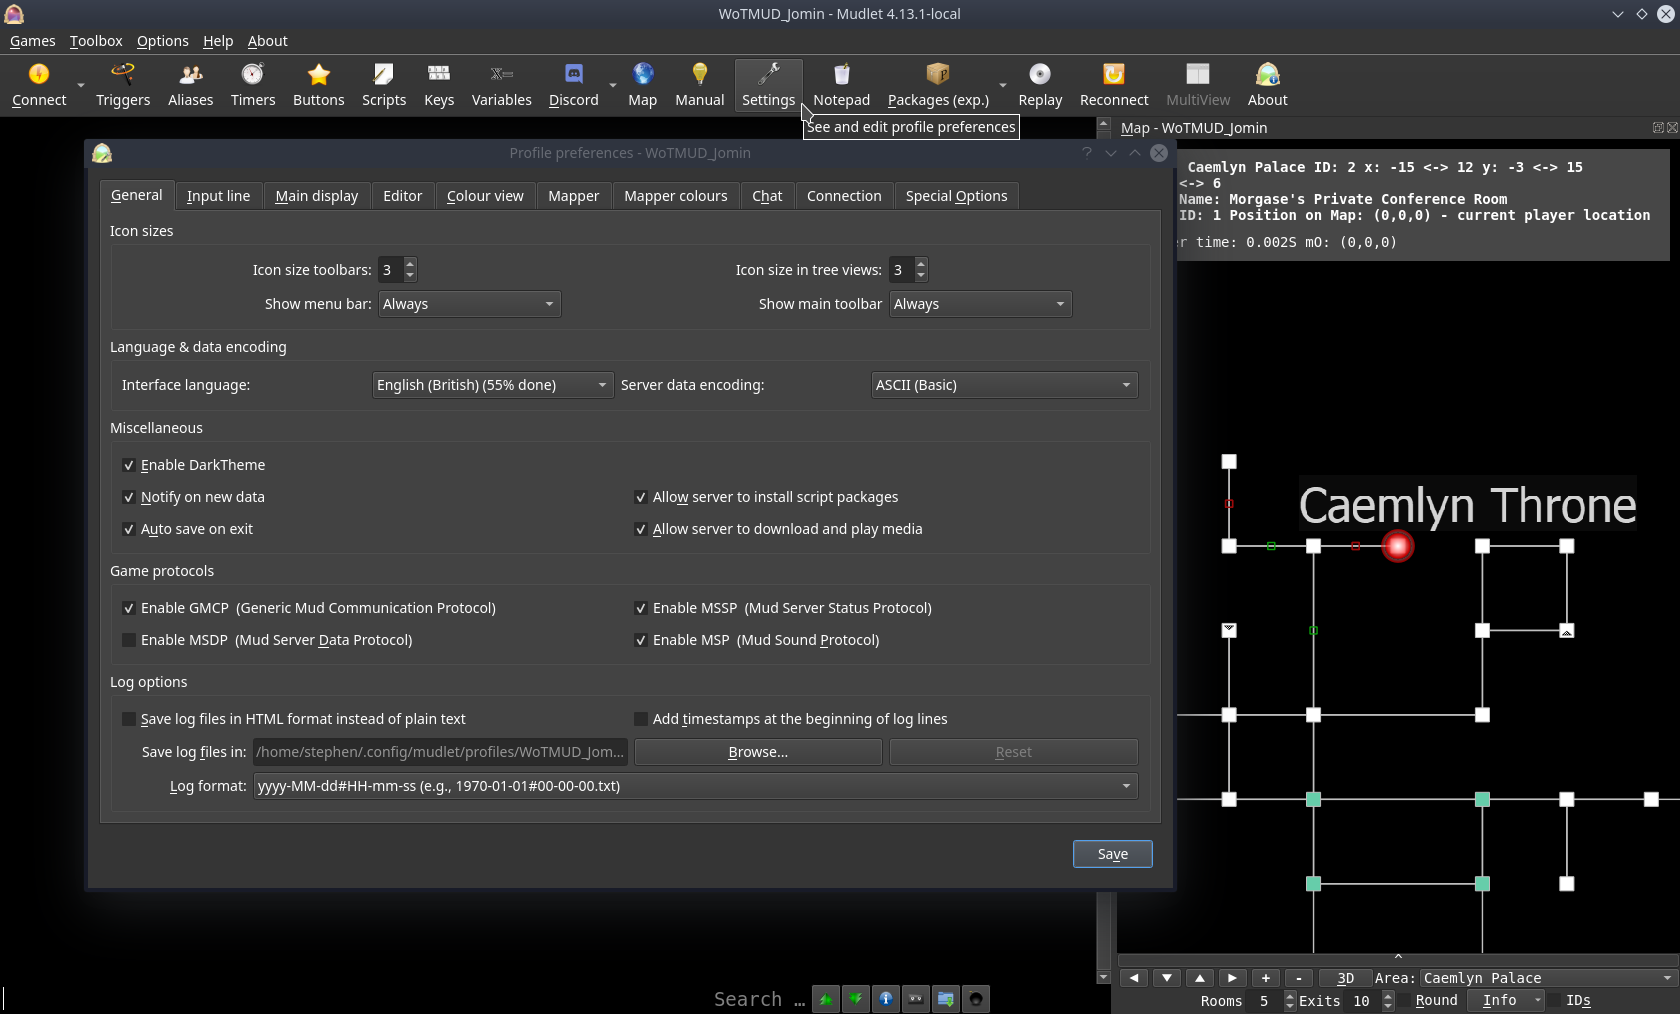The width and height of the screenshot is (1680, 1014).
Task: Toggle Allow server to download and play media
Action: click(641, 529)
